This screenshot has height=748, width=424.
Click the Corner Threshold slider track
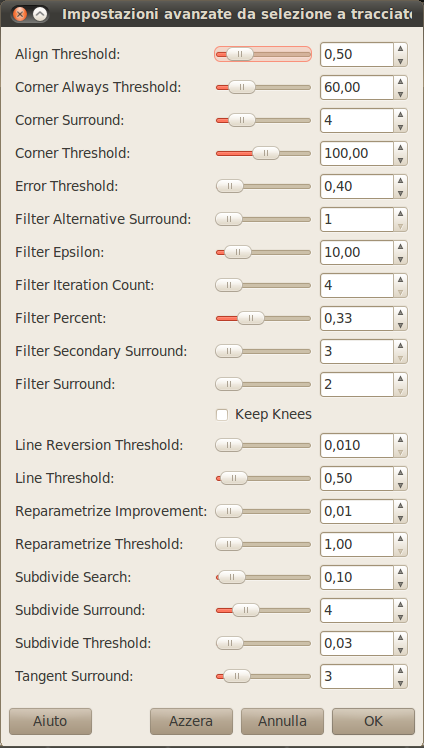point(263,154)
